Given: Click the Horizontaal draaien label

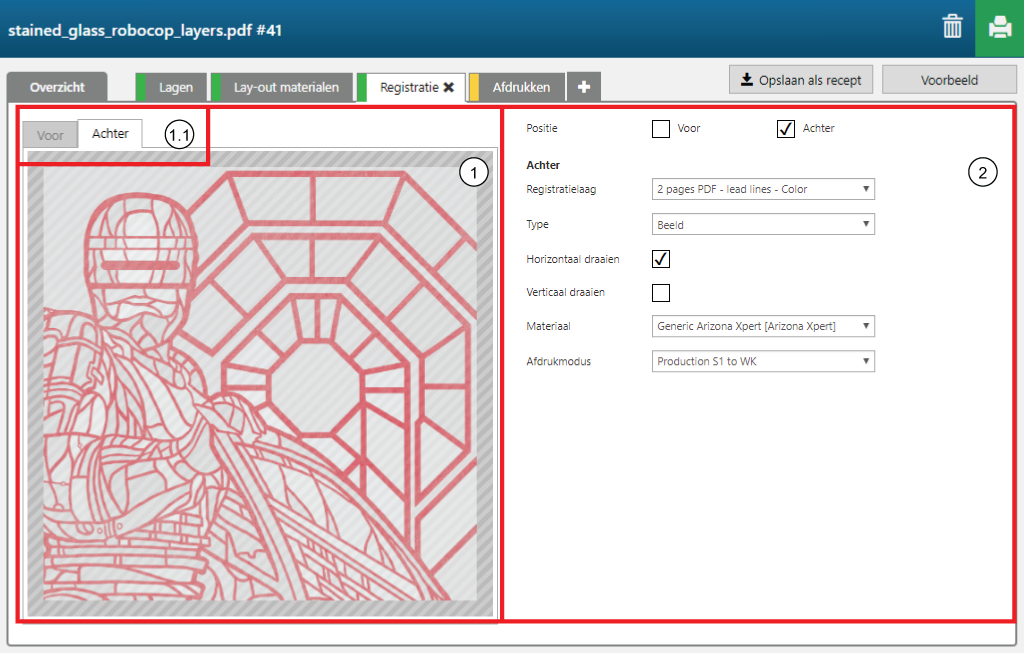Looking at the screenshot, I should point(573,259).
